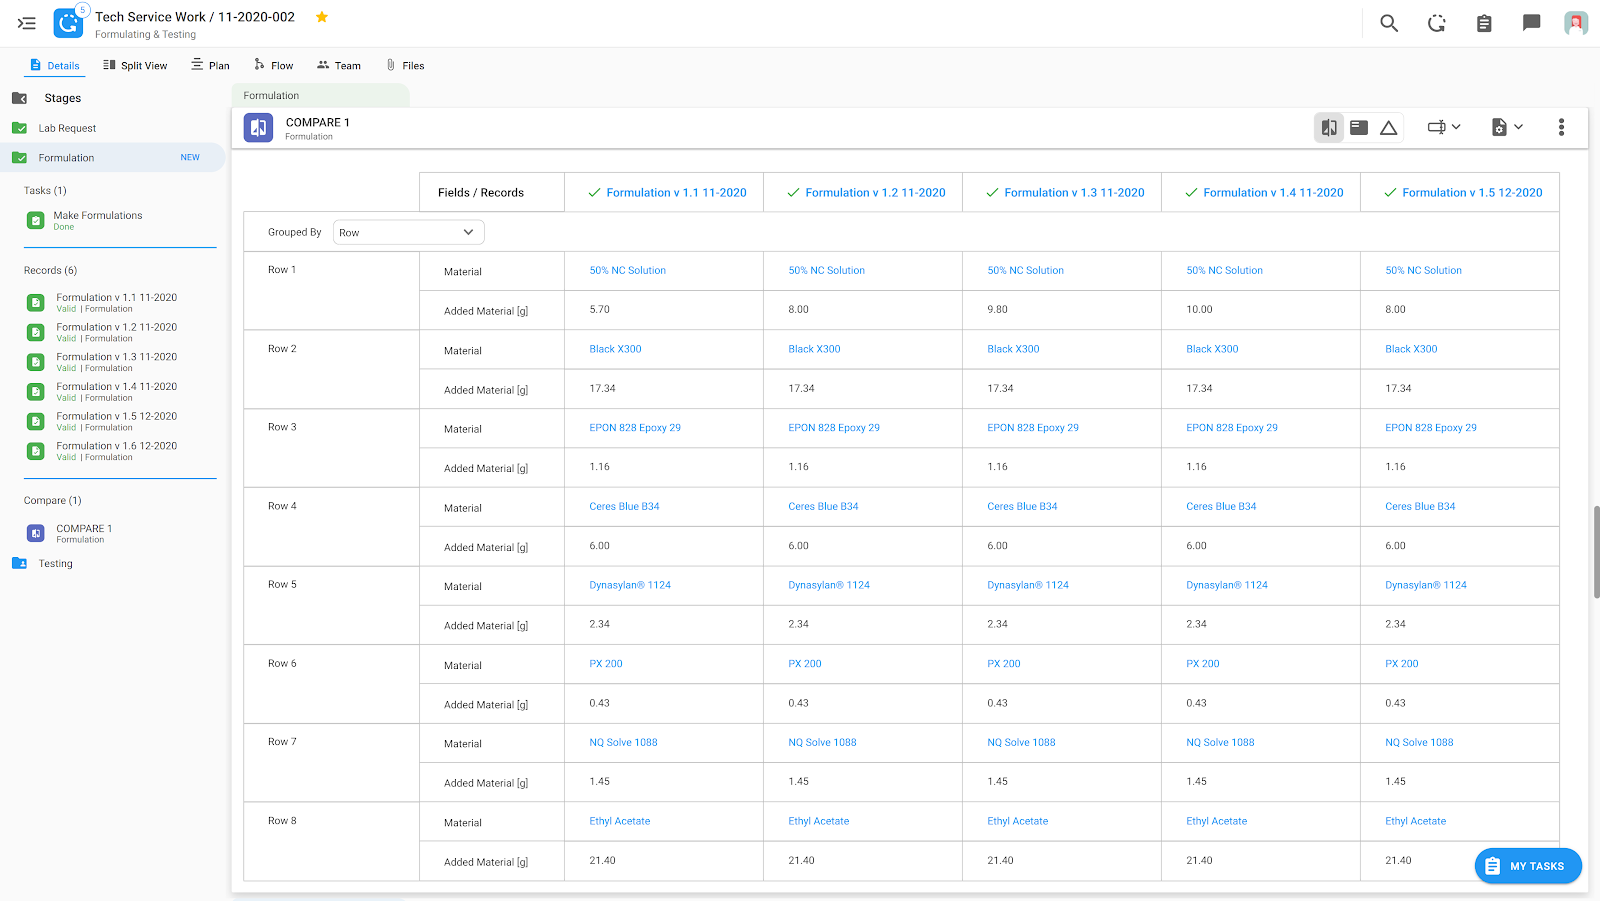Switch to the triangle differences view
The height and width of the screenshot is (901, 1600).
pyautogui.click(x=1389, y=128)
